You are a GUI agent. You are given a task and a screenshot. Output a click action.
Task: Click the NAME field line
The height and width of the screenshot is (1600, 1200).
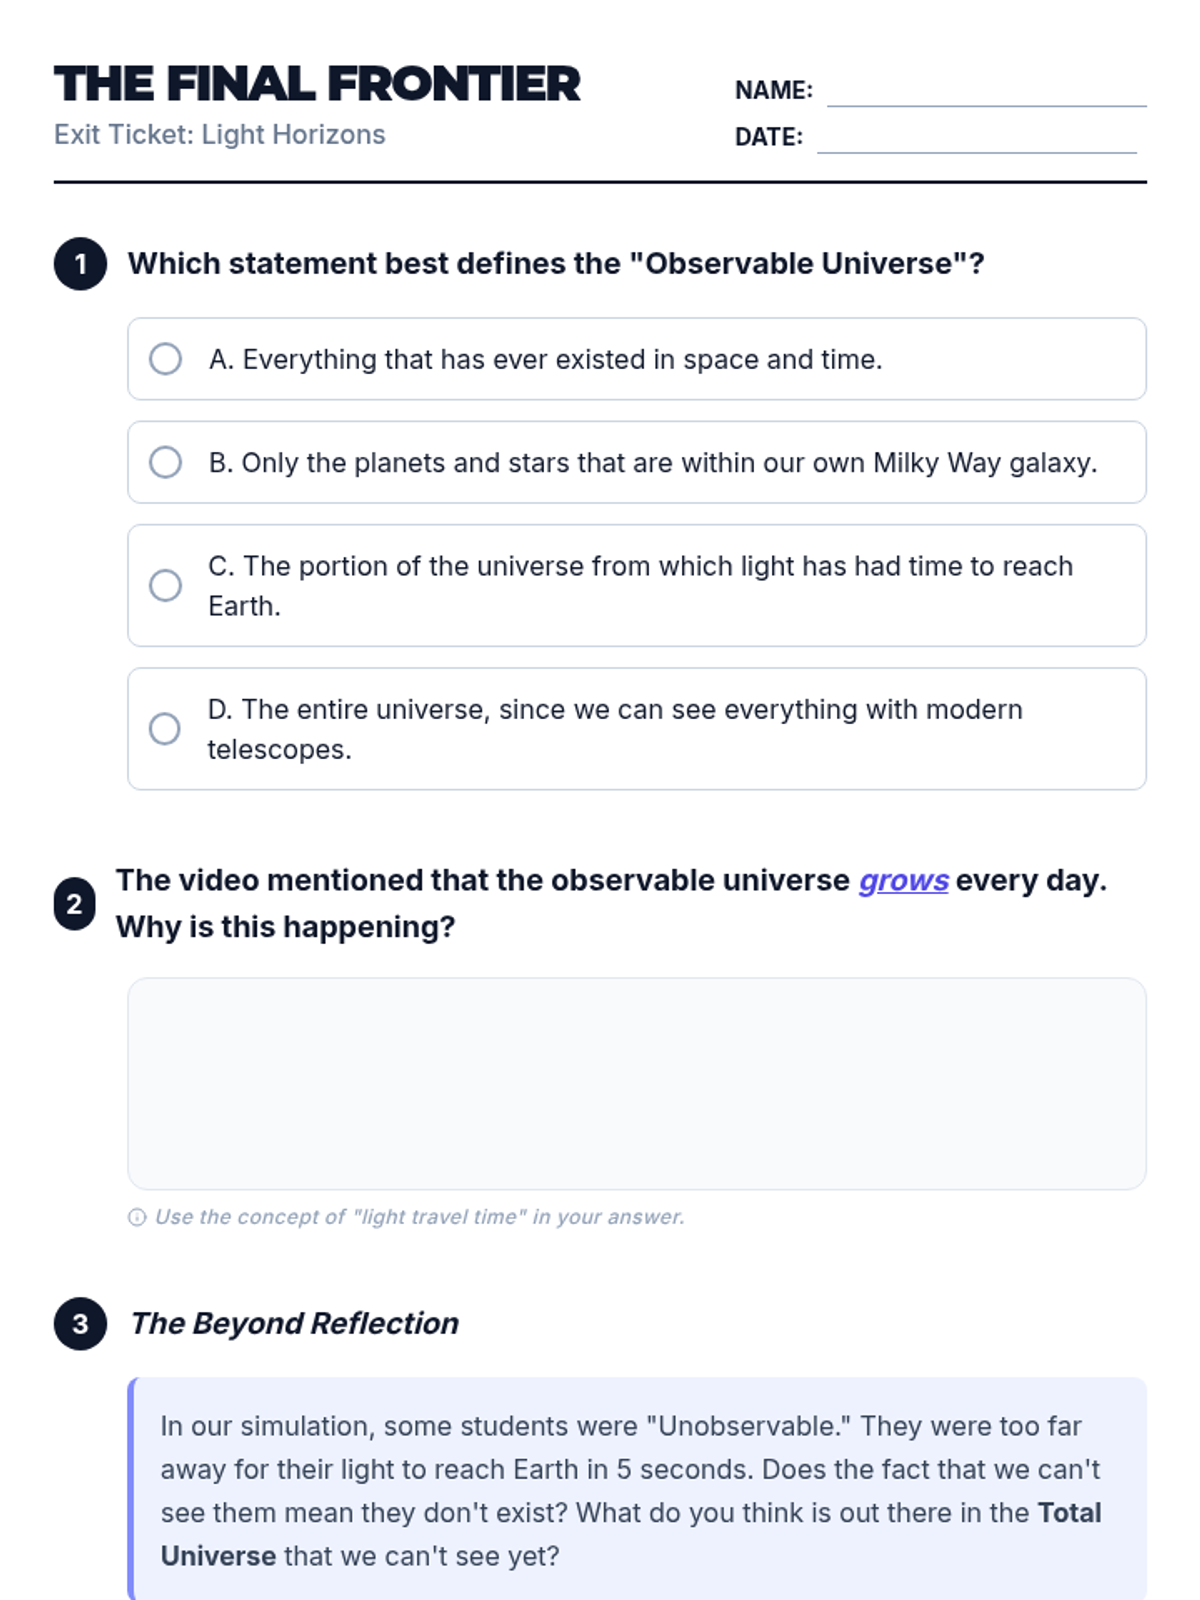point(986,92)
